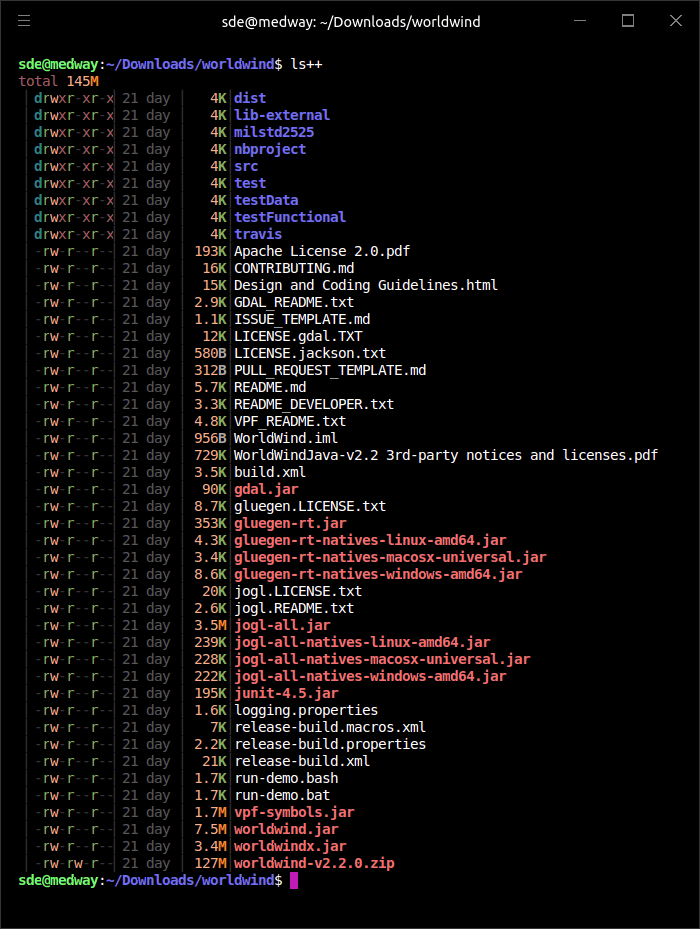Click 'Design and Coding Guidelines.html' file name
Screen dimensions: 700x929
coord(366,285)
